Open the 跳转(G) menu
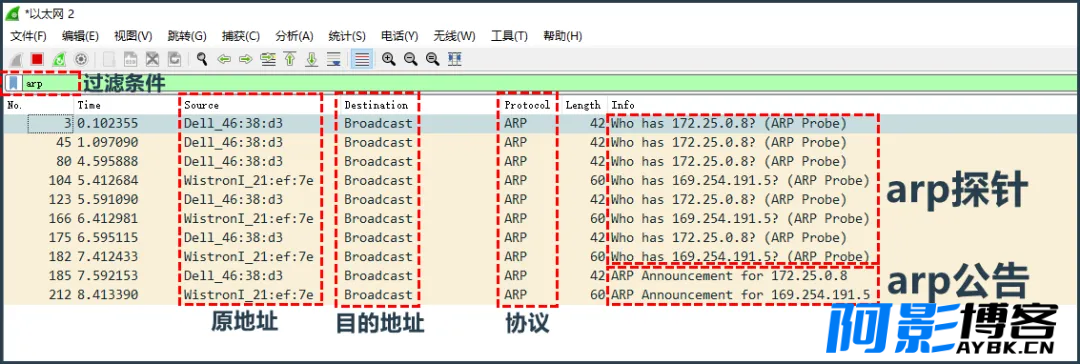Viewport: 1080px width, 364px height. click(x=187, y=36)
